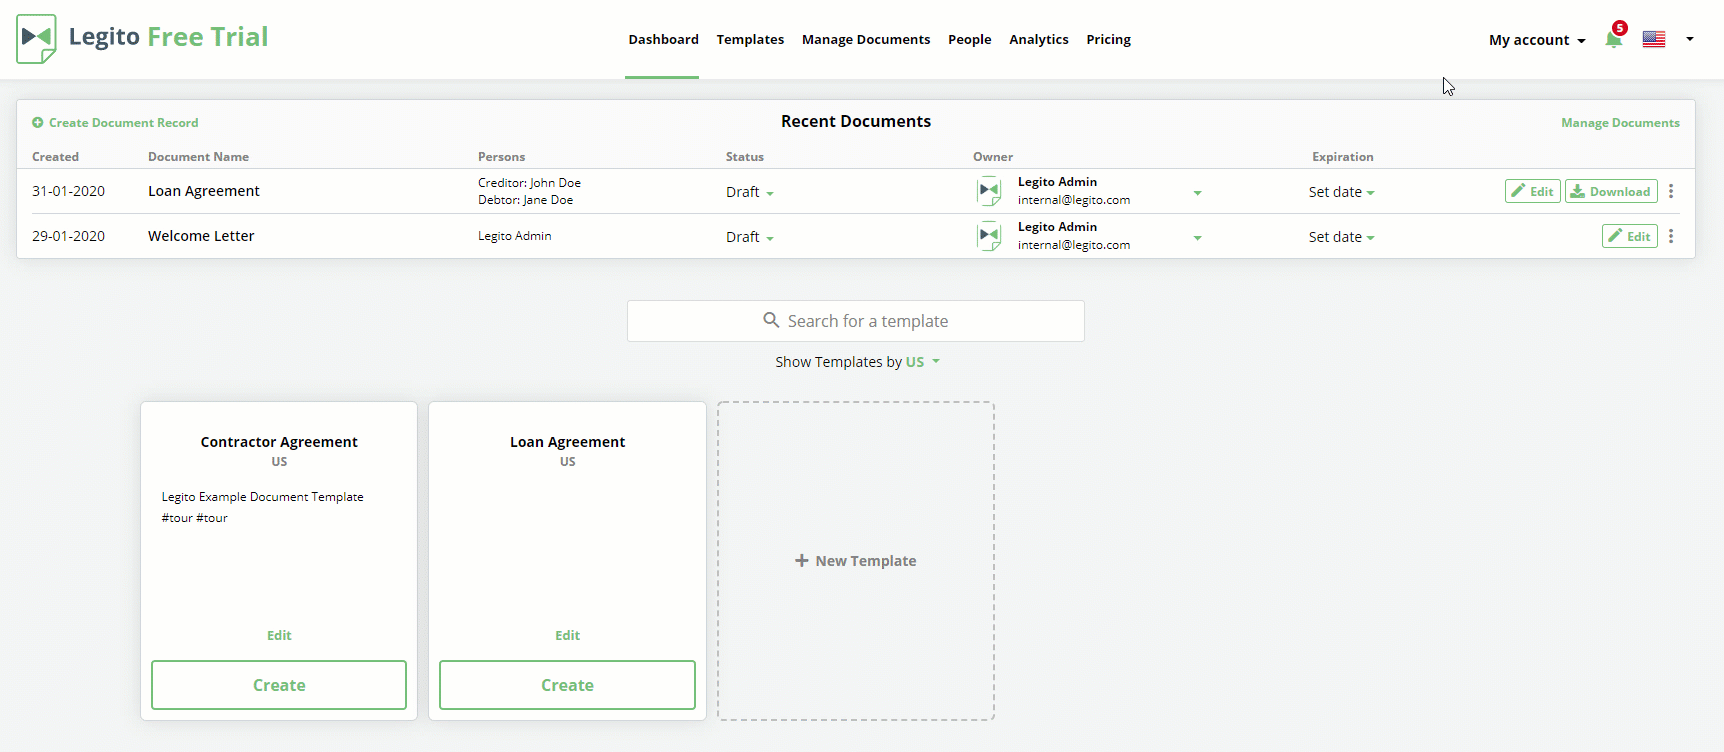Expand owner dropdown arrow for Welcome Letter
Screen dimensions: 1724x752
pyautogui.click(x=1197, y=238)
